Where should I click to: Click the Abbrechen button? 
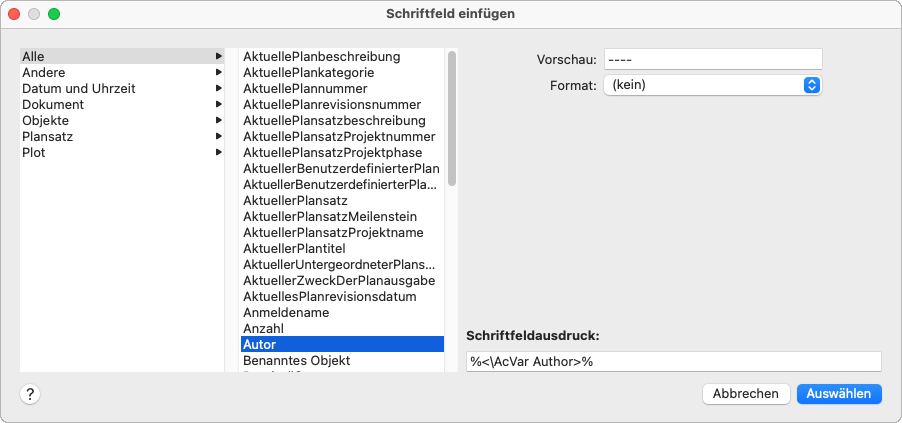click(x=746, y=394)
